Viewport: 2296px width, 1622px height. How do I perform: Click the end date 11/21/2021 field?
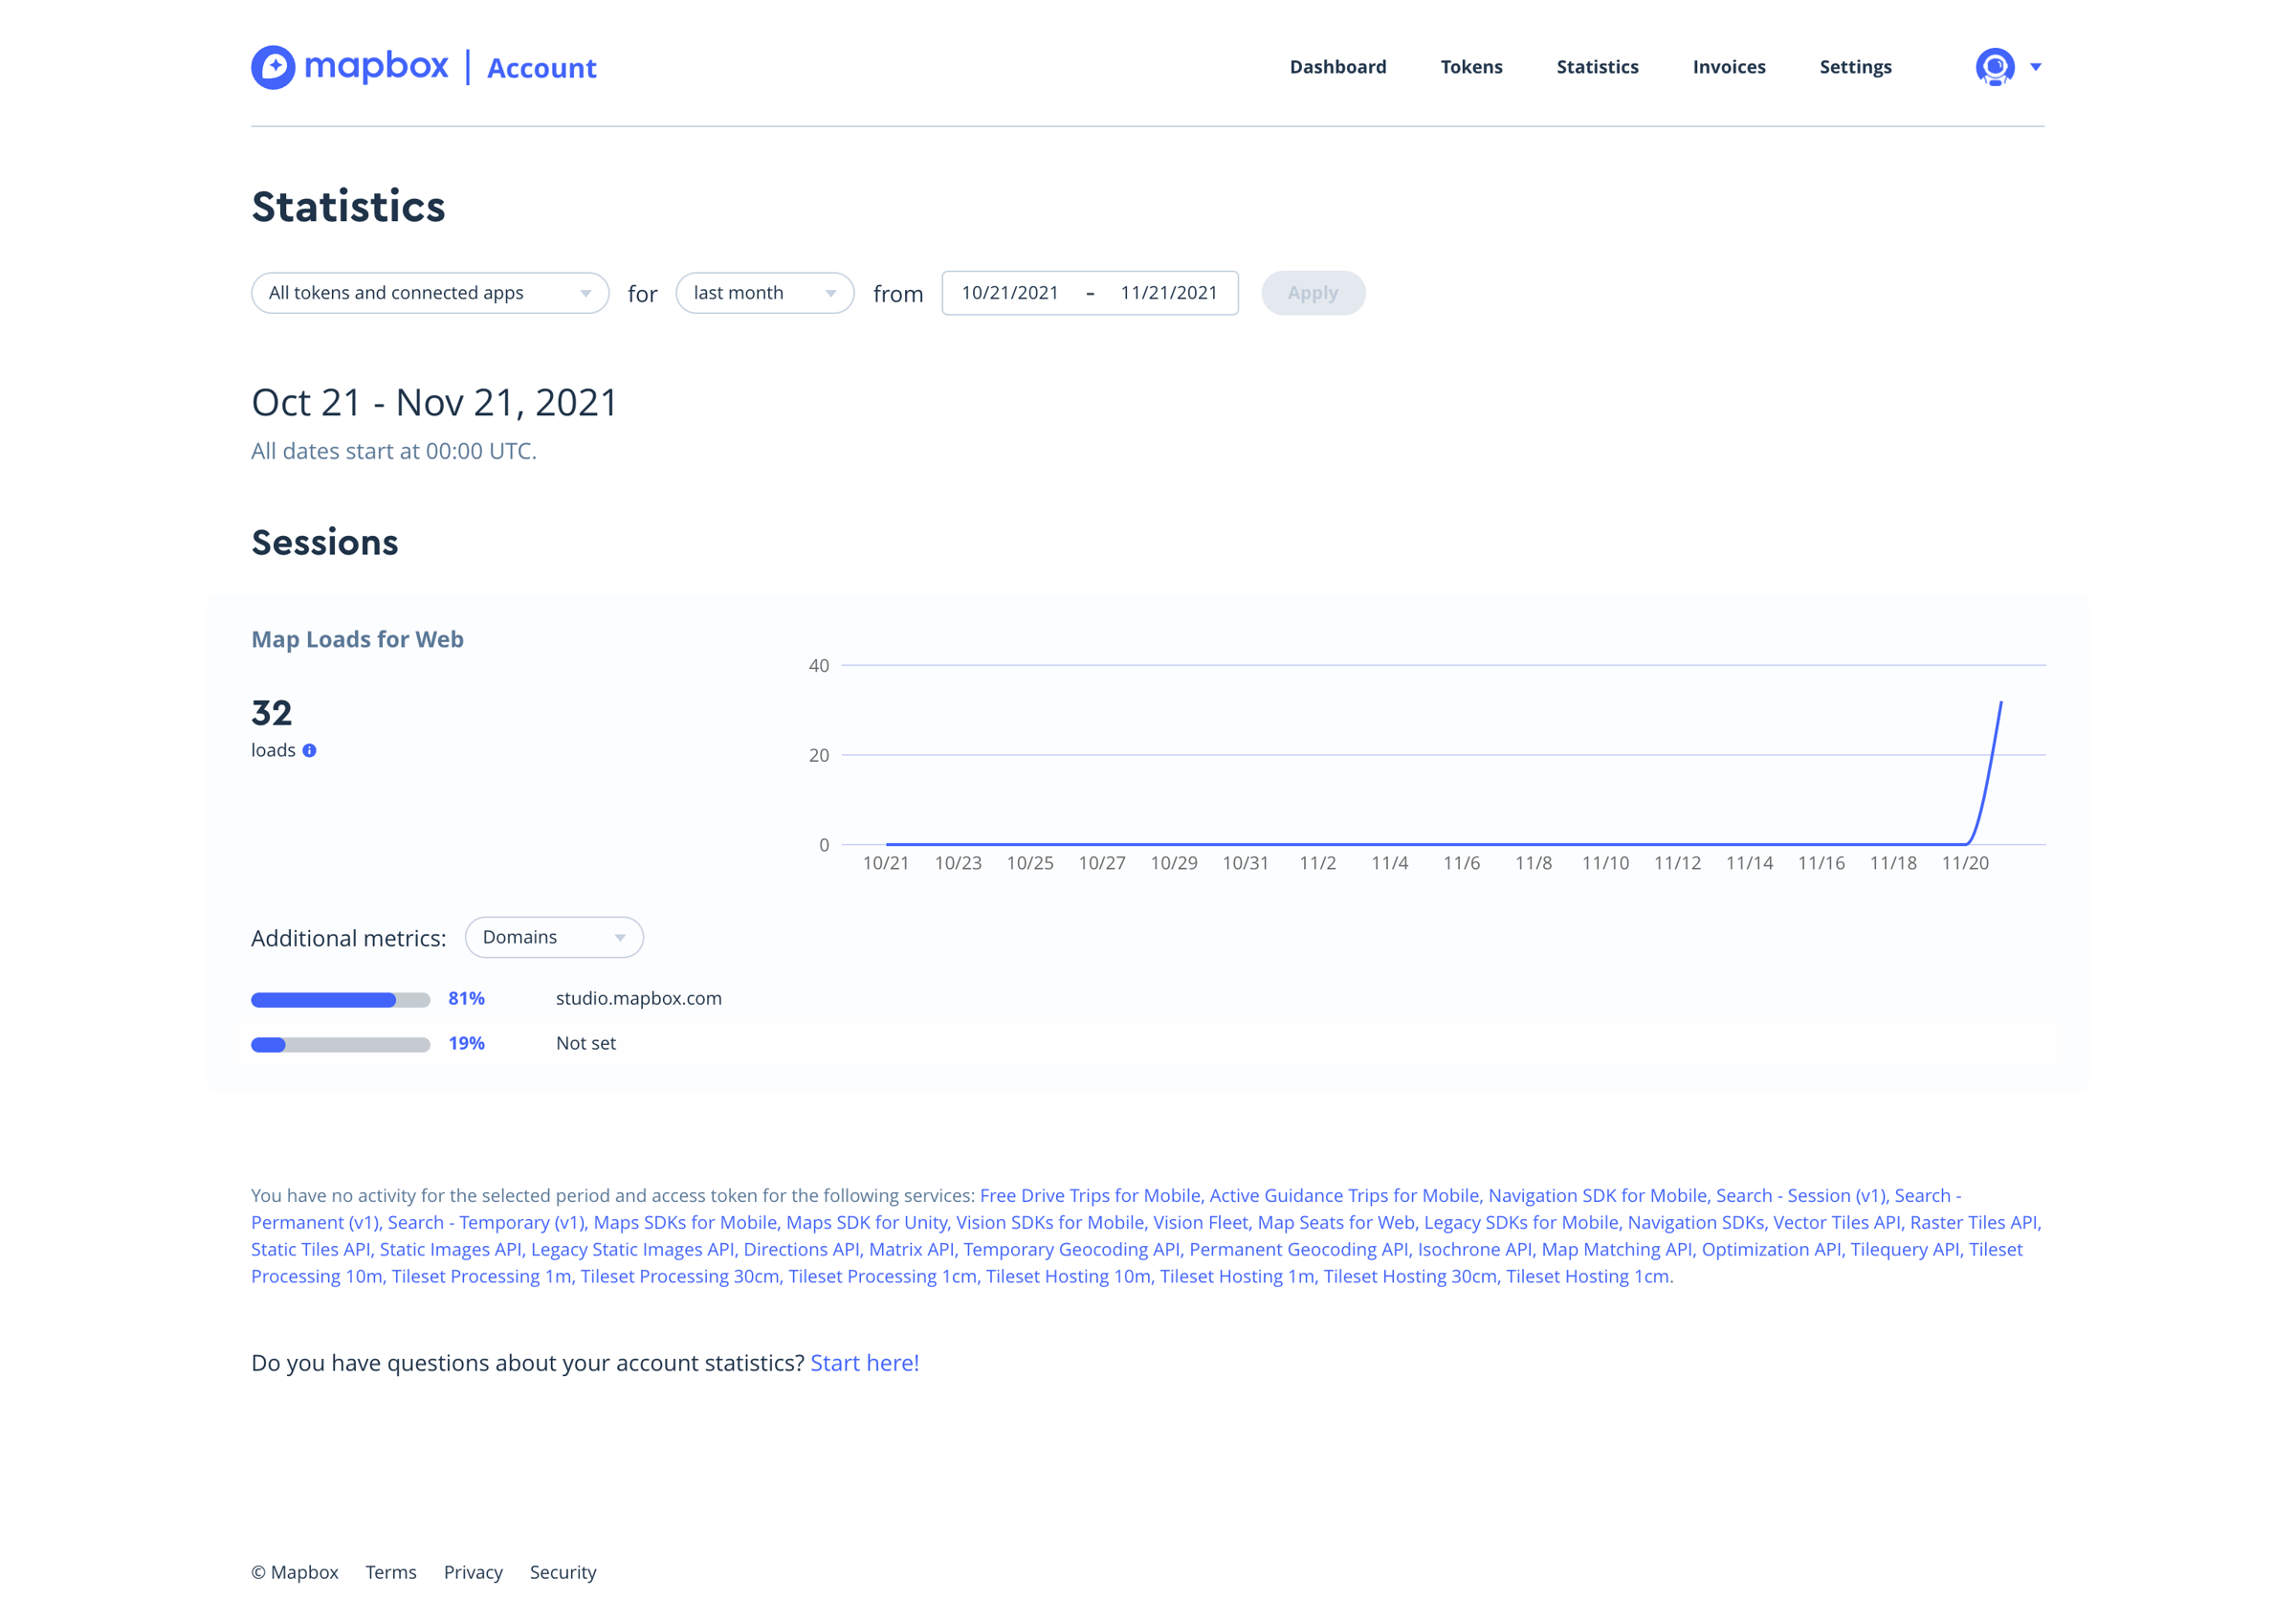click(1168, 293)
